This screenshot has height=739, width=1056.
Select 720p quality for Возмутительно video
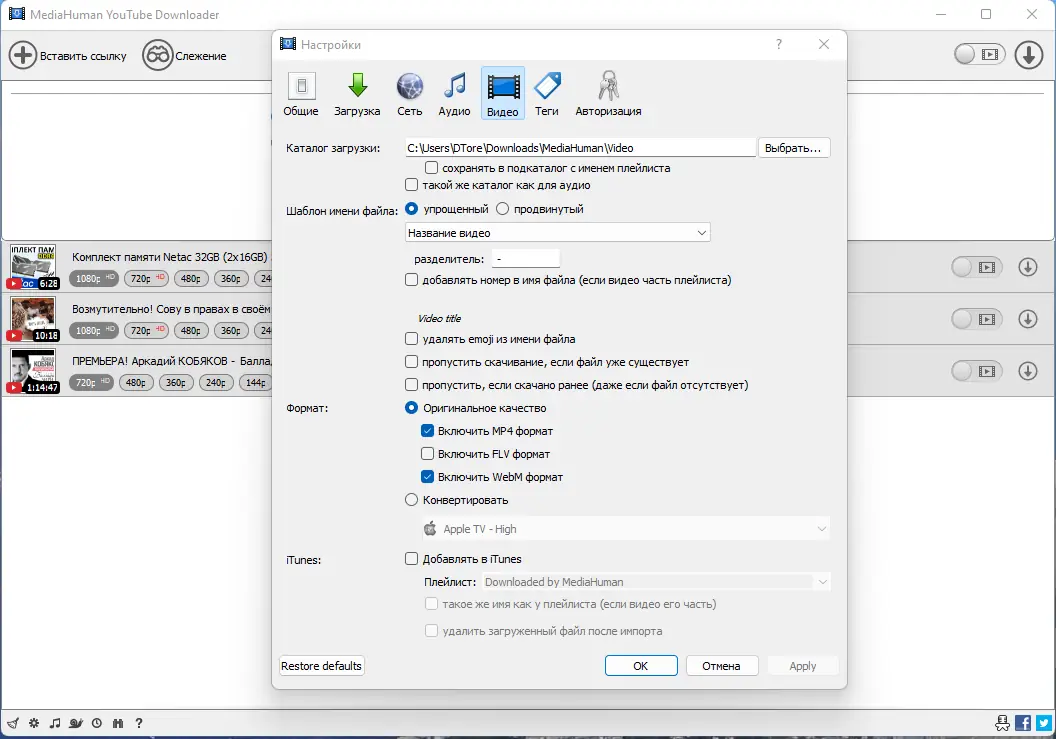[146, 330]
